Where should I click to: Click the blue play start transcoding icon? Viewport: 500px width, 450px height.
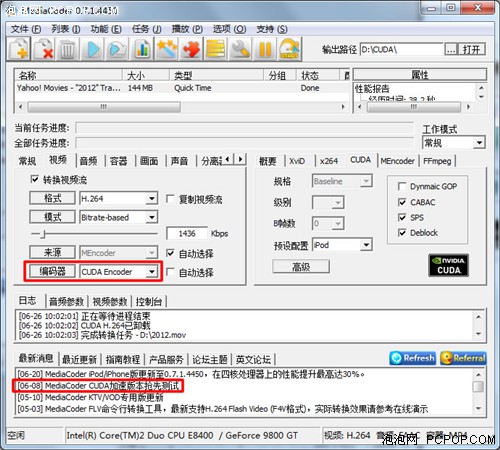[93, 49]
